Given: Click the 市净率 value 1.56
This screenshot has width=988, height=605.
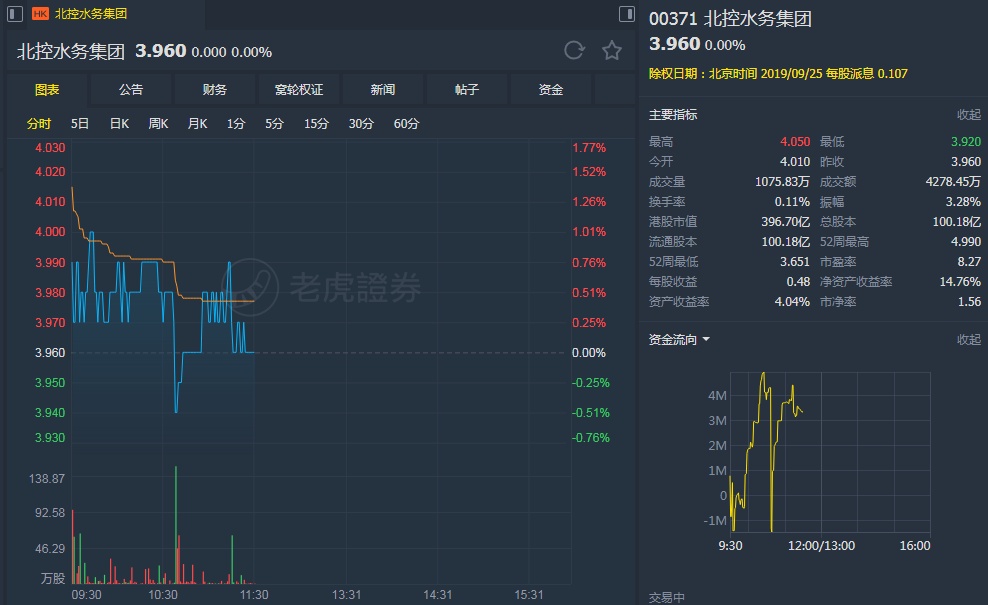Looking at the screenshot, I should click(969, 302).
